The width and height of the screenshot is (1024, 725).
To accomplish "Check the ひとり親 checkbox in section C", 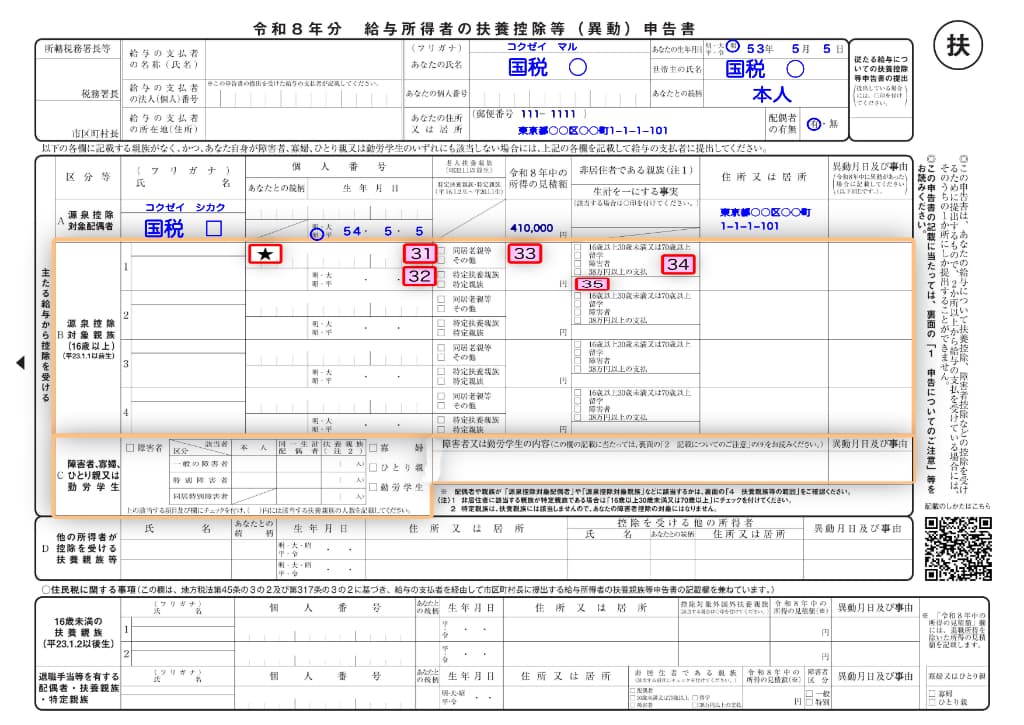I will (373, 467).
